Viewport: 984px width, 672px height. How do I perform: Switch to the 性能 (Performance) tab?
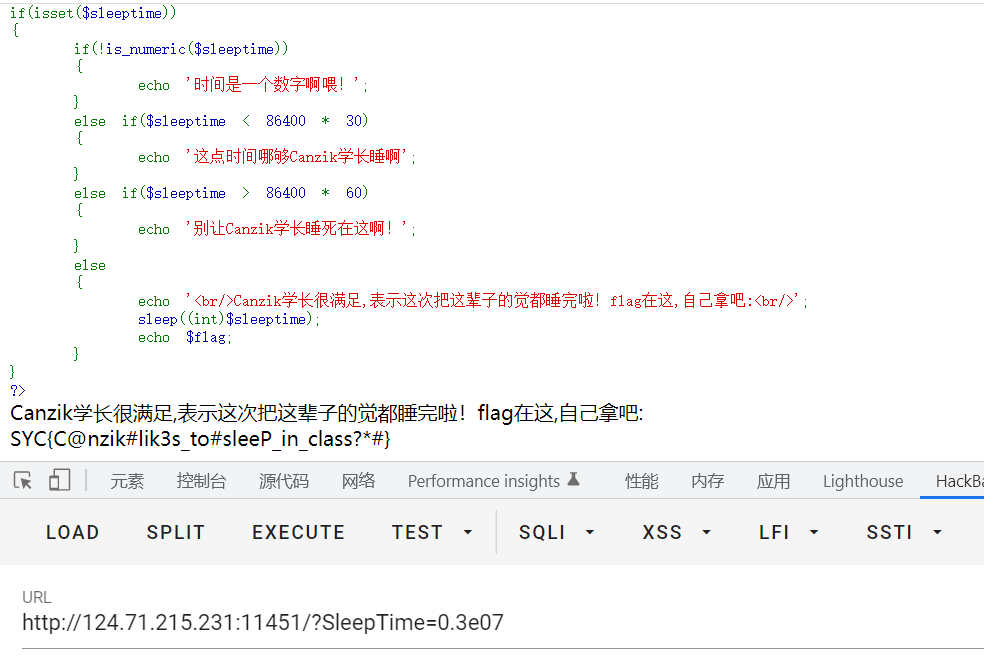pos(641,481)
